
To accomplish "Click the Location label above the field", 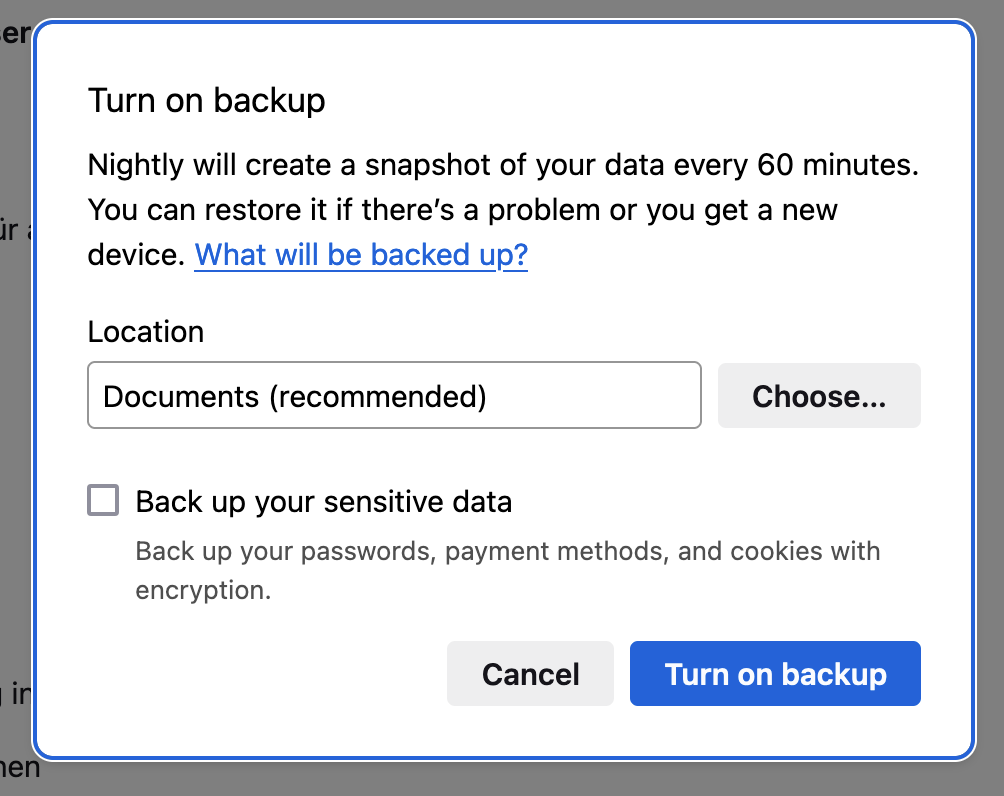I will (146, 332).
